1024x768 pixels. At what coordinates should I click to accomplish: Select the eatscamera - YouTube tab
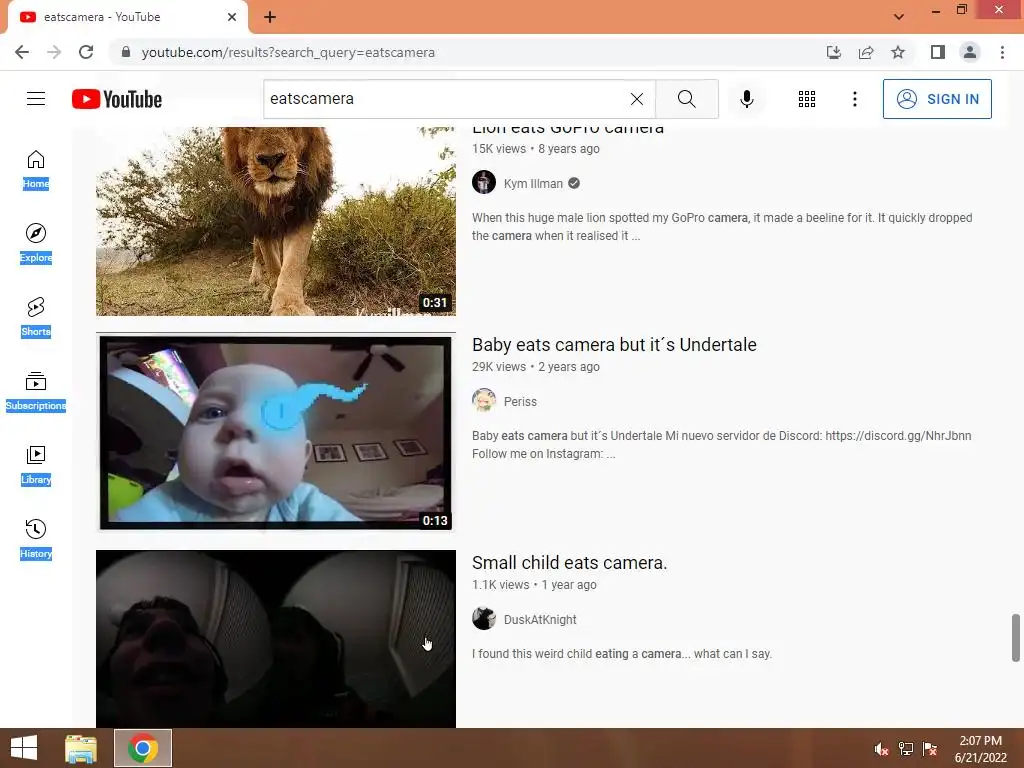coord(127,17)
